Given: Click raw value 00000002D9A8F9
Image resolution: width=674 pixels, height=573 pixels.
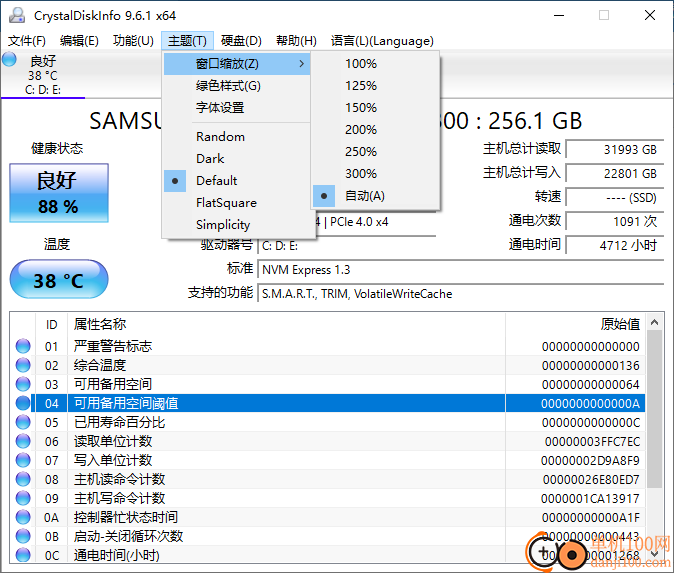Looking at the screenshot, I should pyautogui.click(x=590, y=460).
